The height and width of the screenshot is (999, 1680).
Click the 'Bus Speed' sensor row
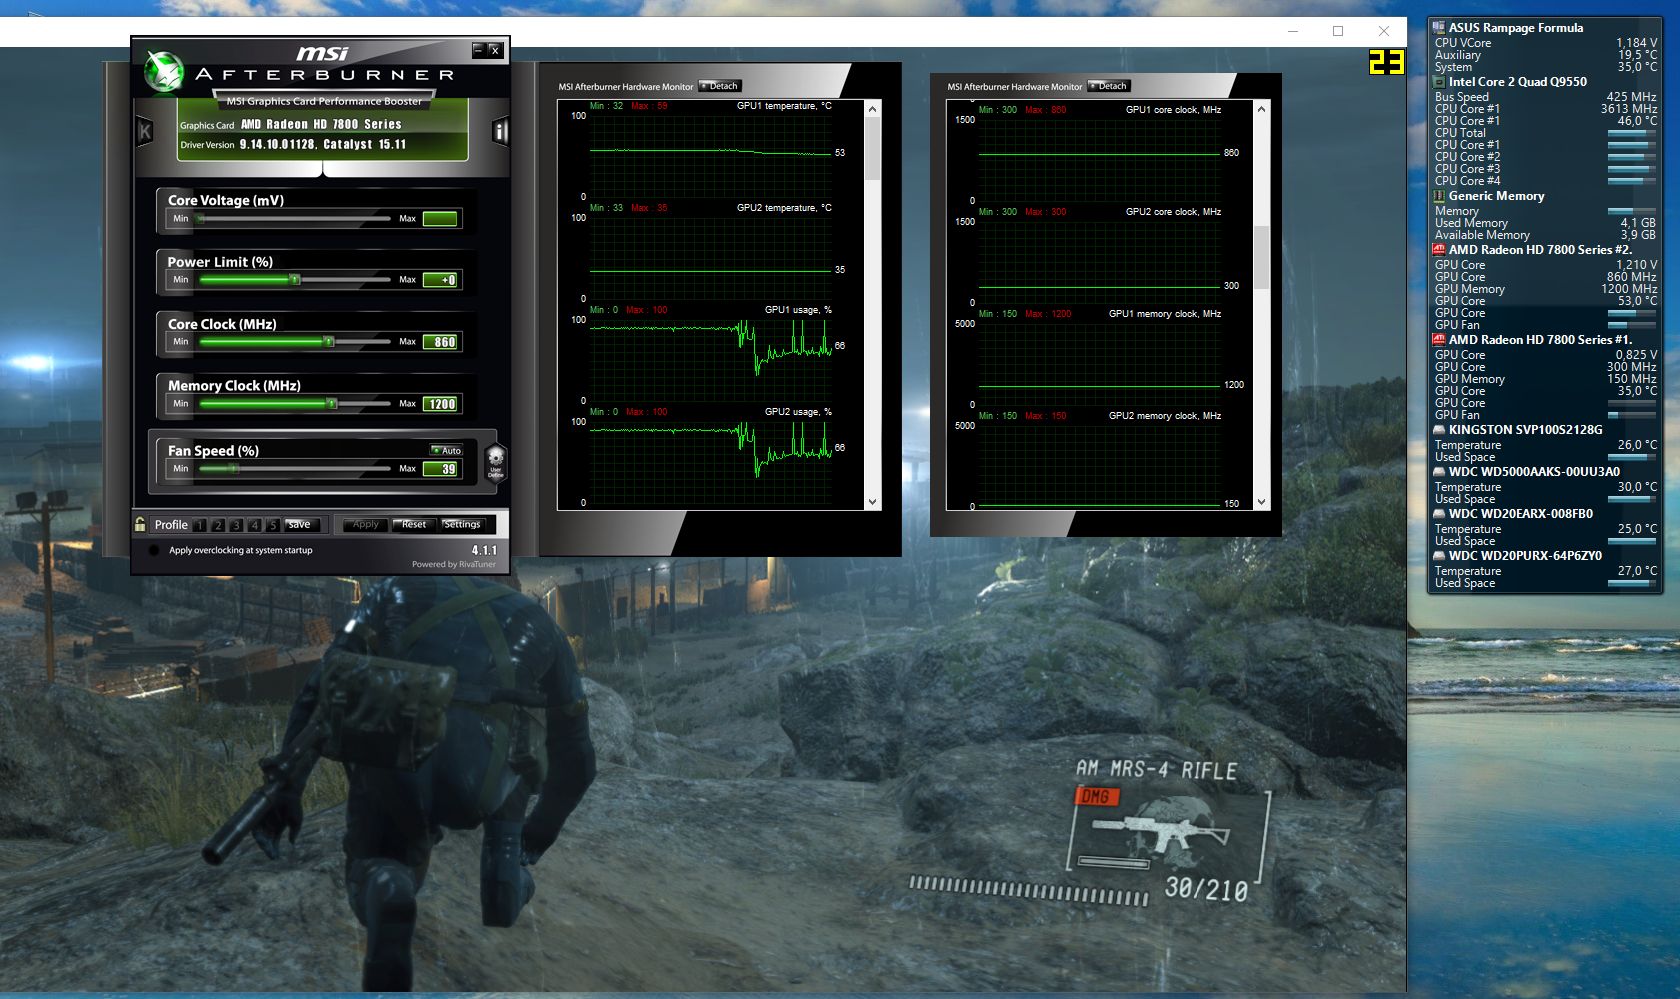coord(1545,97)
